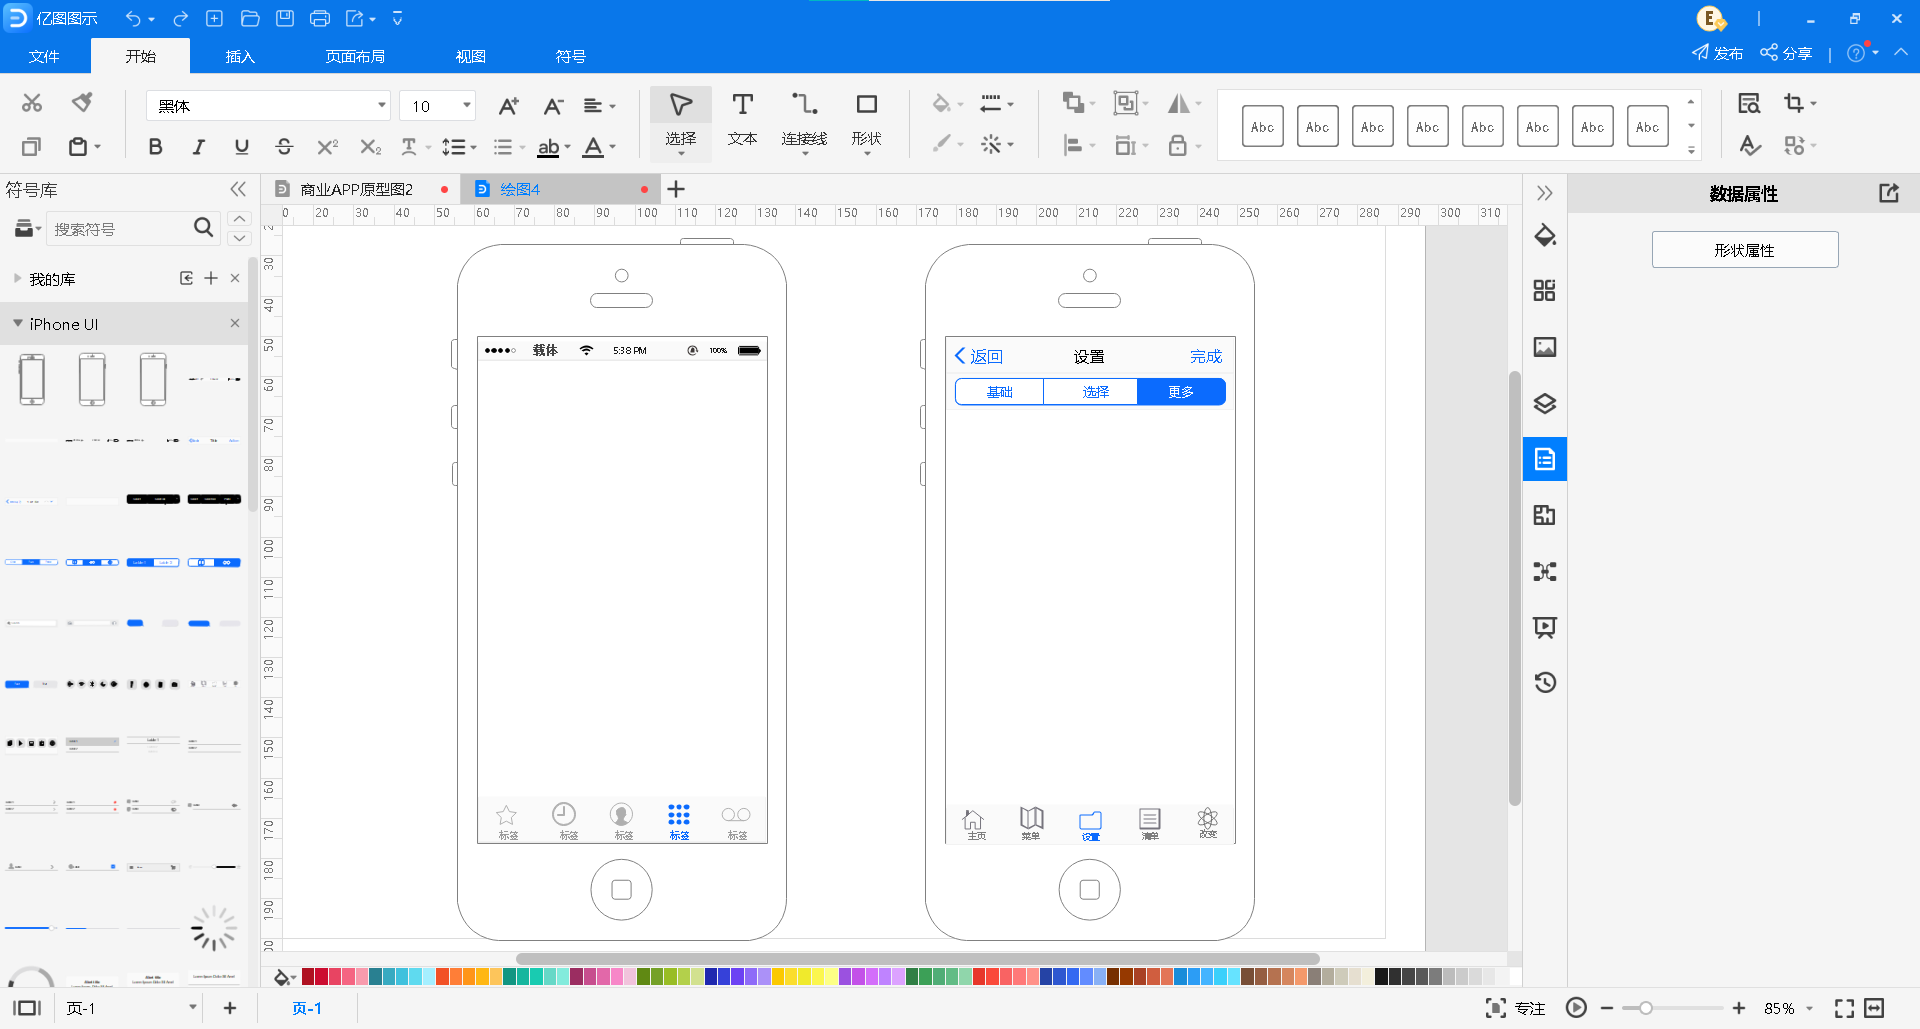Click the search magnifier in symbol library

pyautogui.click(x=203, y=228)
